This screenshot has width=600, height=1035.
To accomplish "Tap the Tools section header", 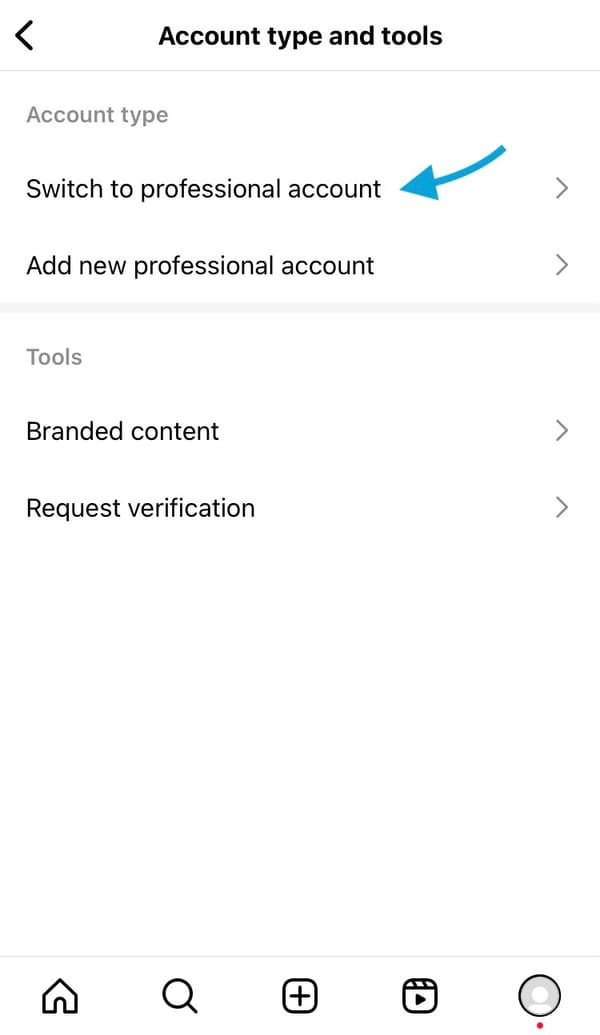I will click(53, 357).
